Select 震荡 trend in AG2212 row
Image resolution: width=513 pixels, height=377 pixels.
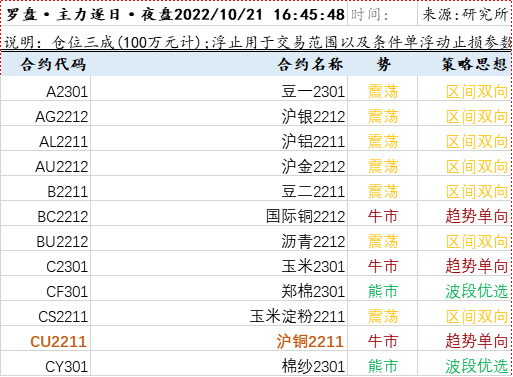click(x=383, y=116)
